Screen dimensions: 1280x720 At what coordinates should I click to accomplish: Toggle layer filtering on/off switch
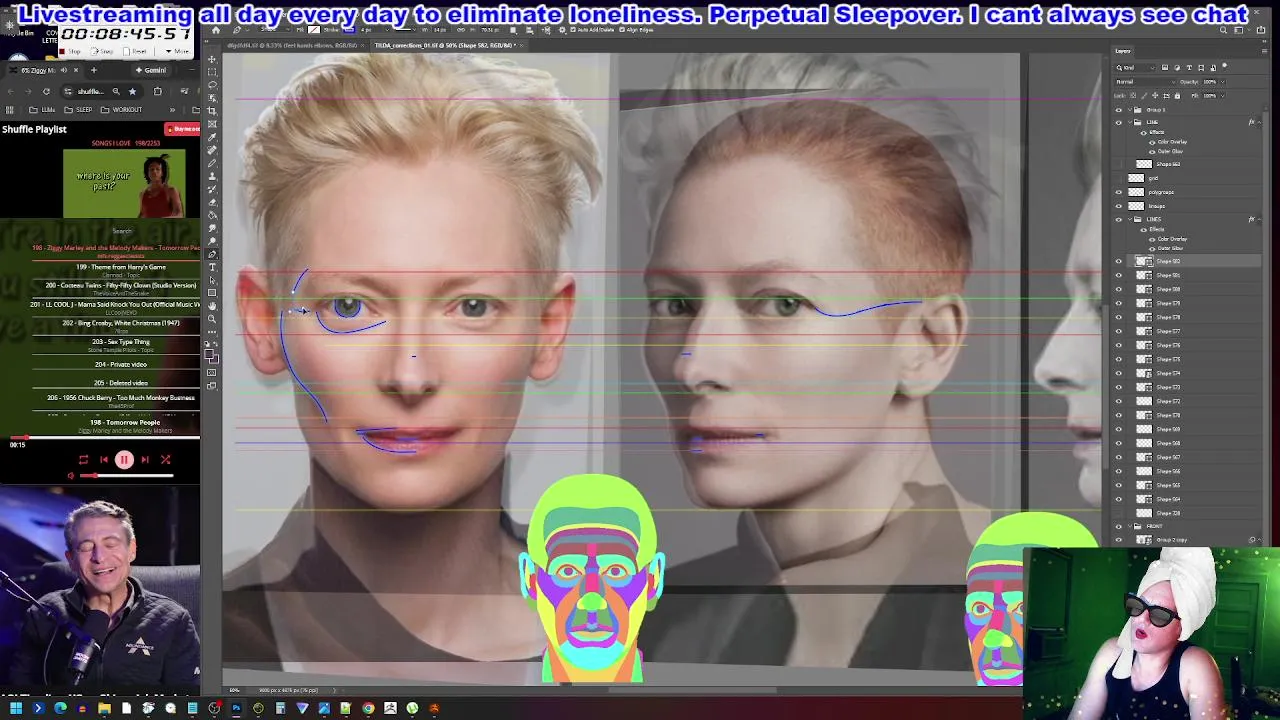(x=1224, y=66)
